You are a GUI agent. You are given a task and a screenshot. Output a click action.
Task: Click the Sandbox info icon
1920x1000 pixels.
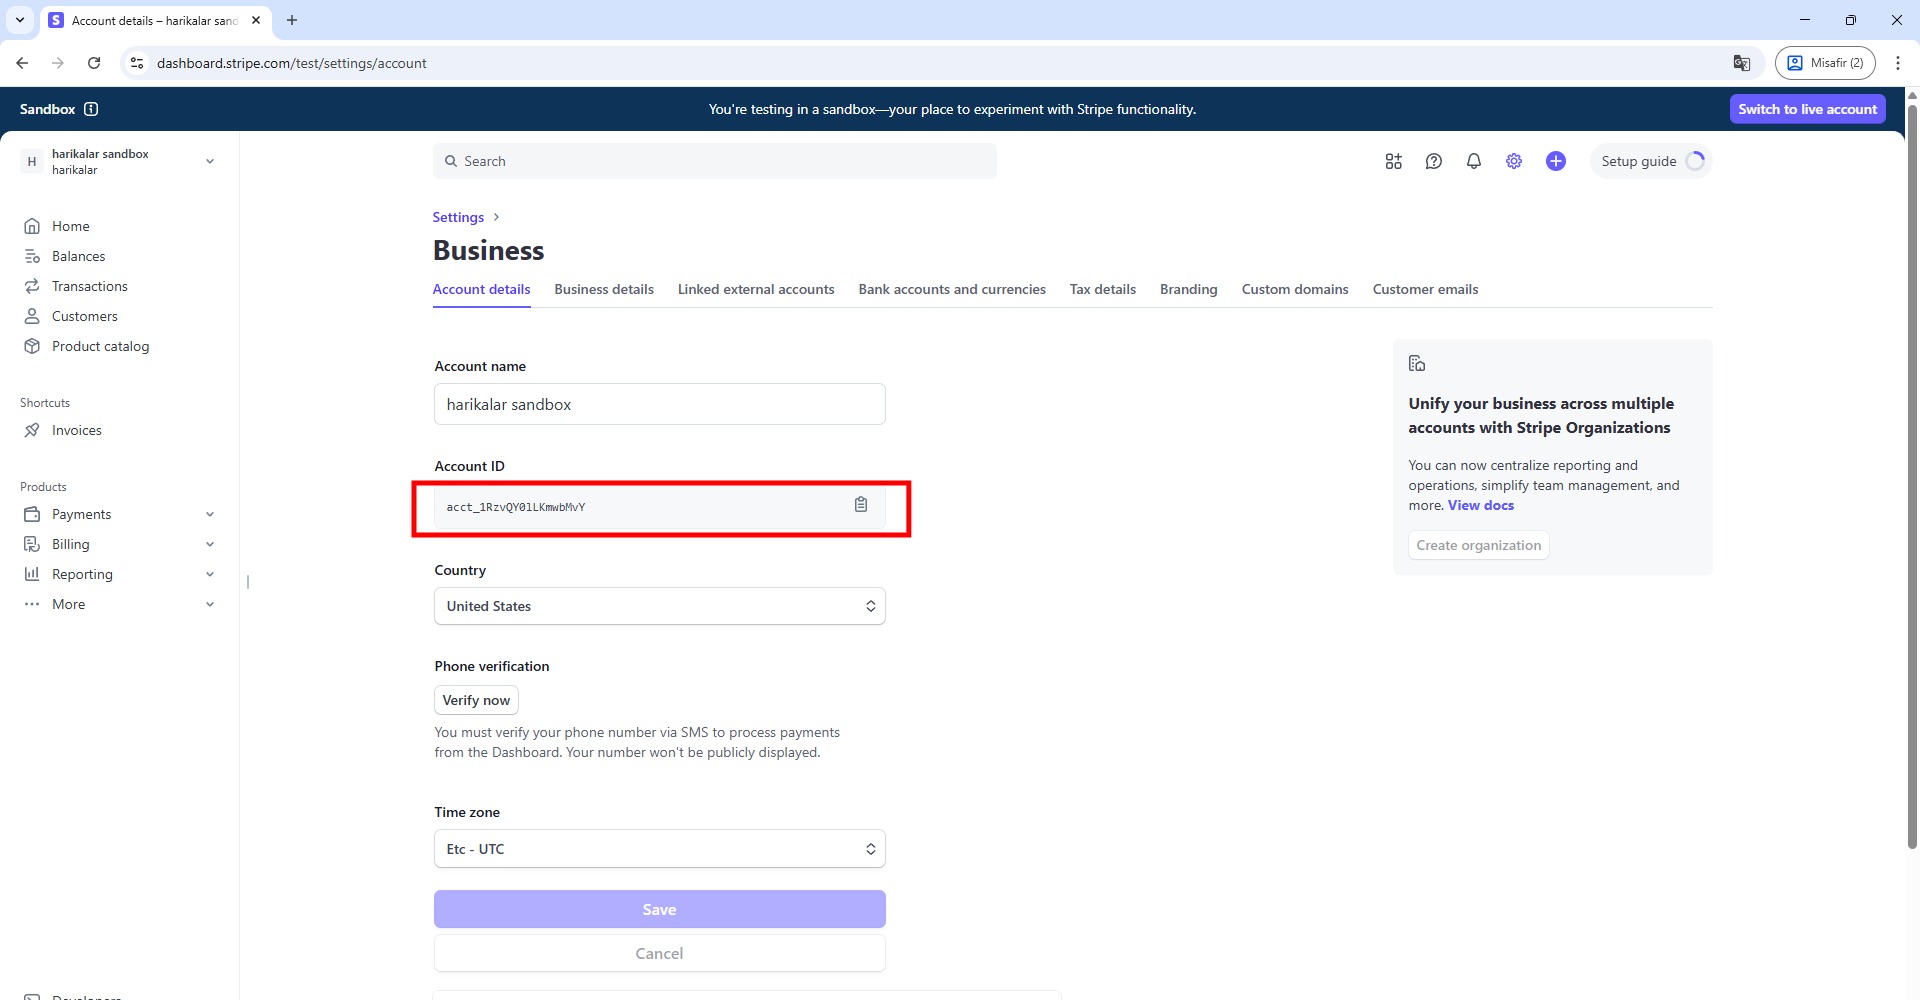tap(91, 109)
